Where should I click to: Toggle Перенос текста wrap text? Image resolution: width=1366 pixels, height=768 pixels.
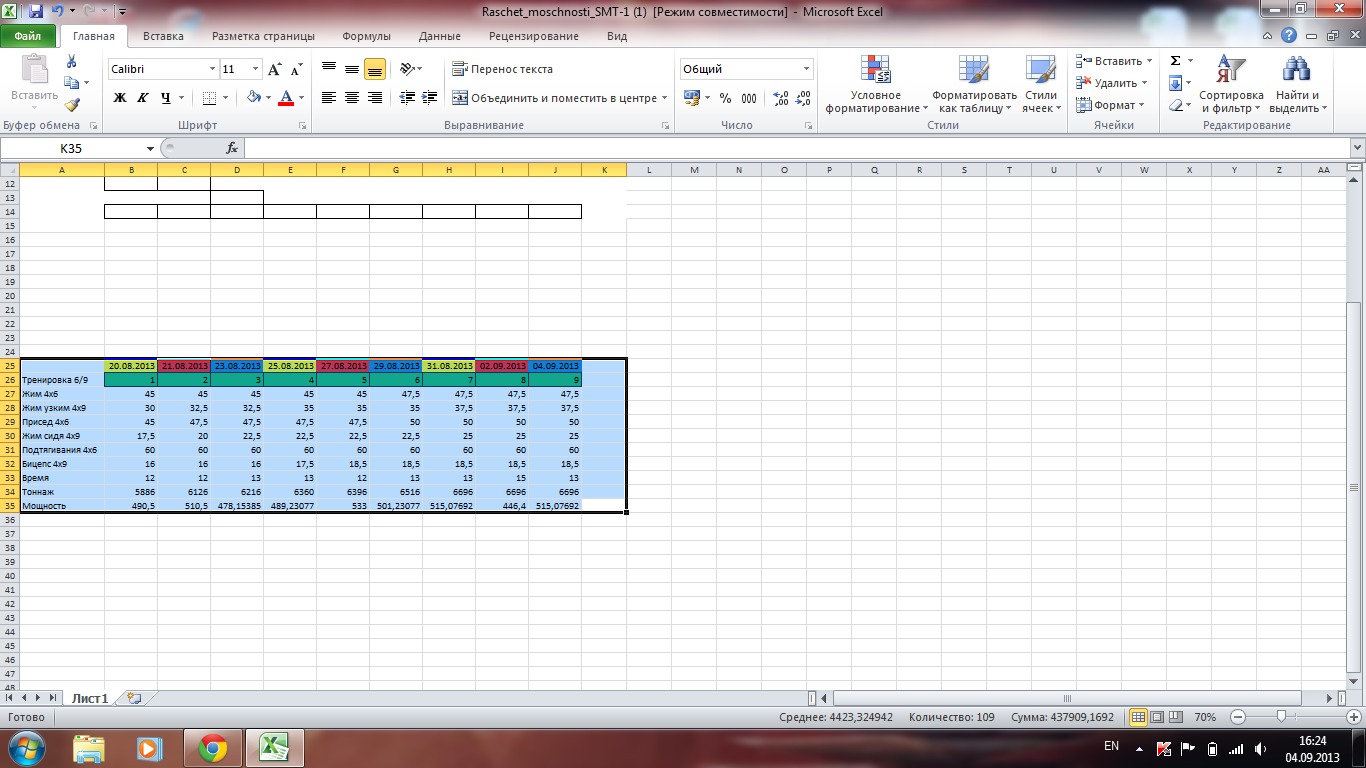[502, 69]
